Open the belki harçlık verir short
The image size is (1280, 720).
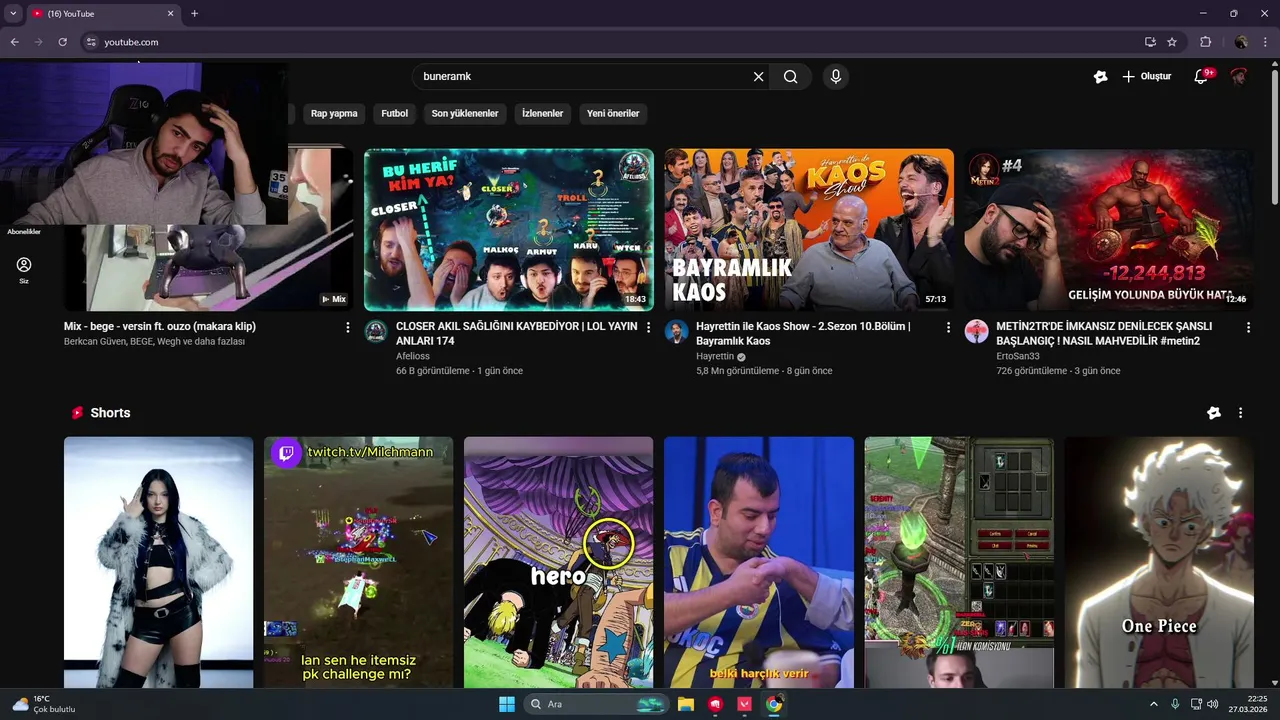click(x=759, y=562)
